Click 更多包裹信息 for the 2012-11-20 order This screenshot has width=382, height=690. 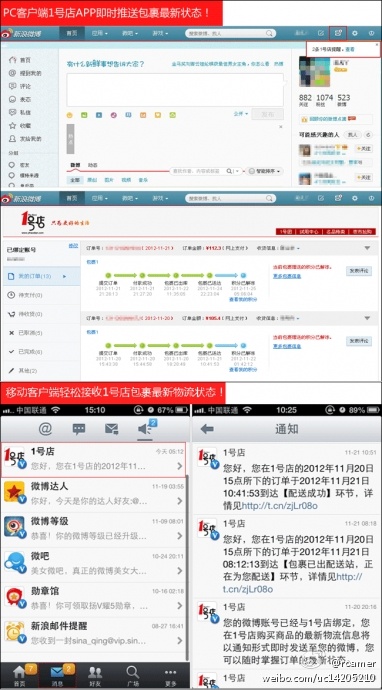(287, 346)
